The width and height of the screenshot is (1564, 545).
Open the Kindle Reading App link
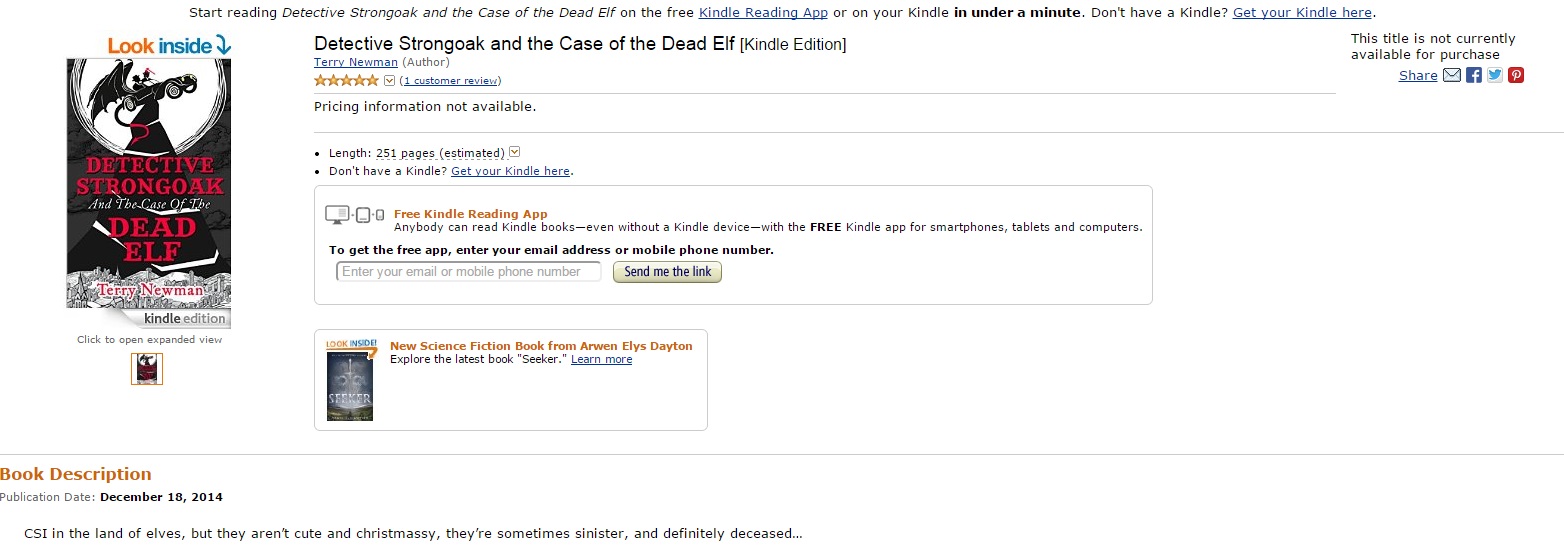[763, 13]
